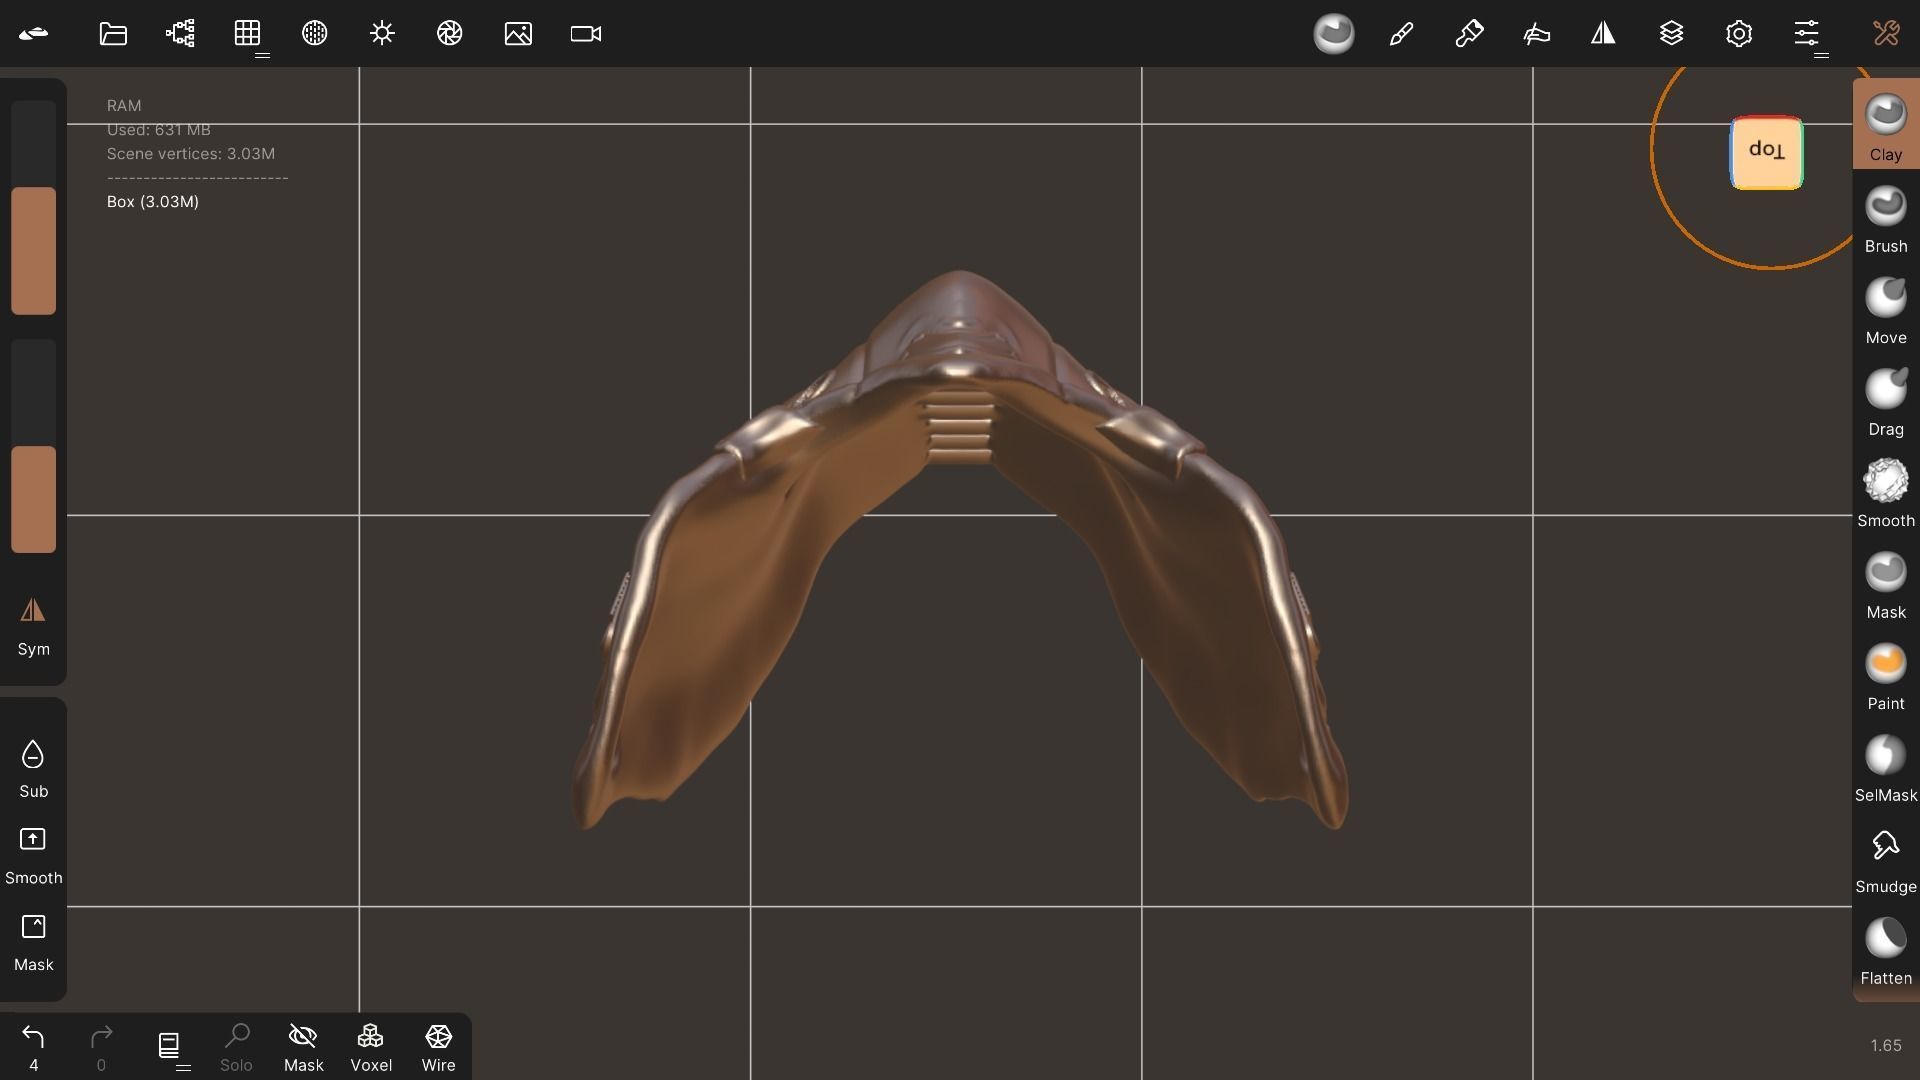
Task: Select the Flatten tool
Action: click(x=1886, y=951)
